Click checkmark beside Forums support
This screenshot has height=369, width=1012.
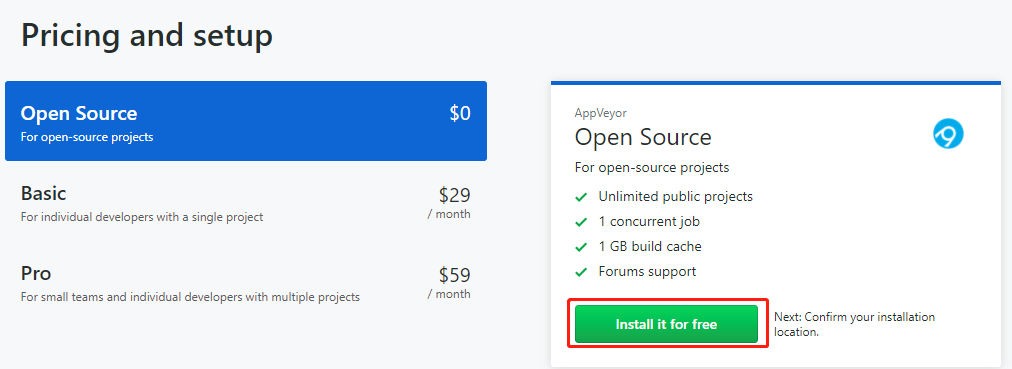pos(581,272)
